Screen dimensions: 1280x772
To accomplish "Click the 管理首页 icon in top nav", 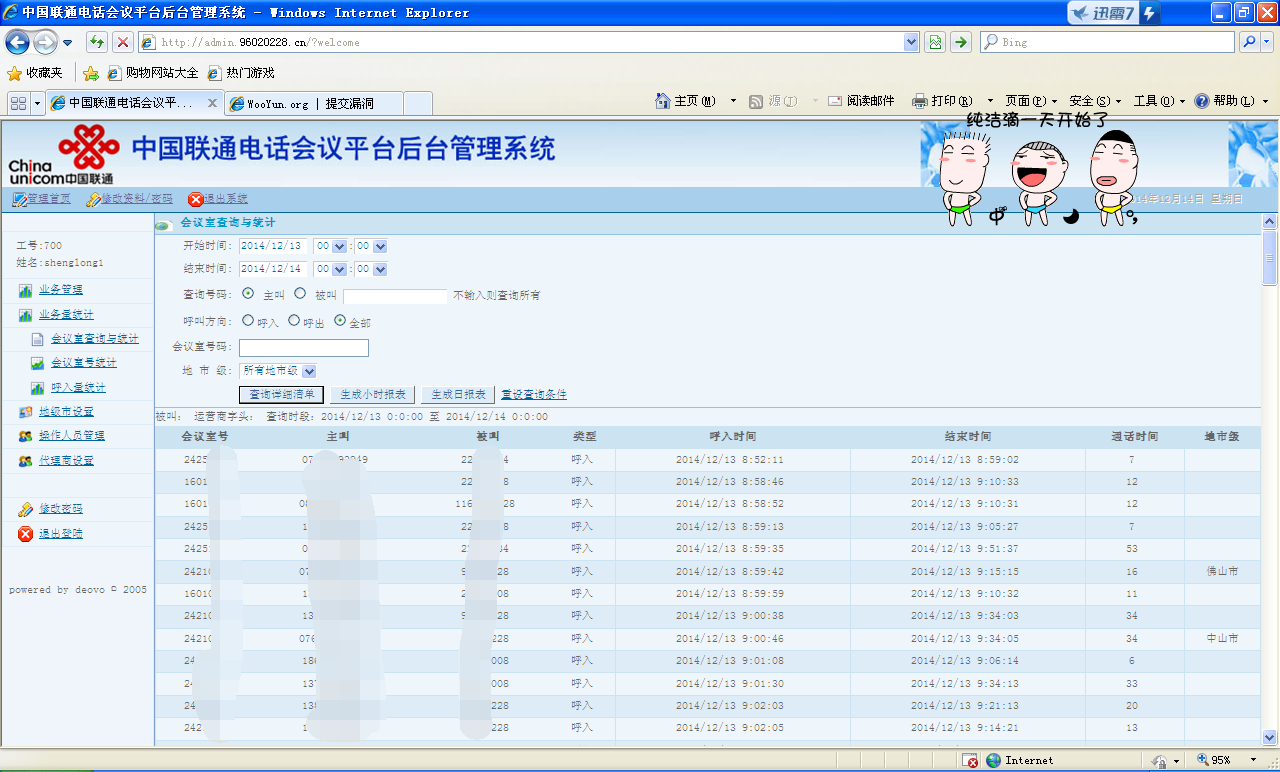I will point(19,199).
